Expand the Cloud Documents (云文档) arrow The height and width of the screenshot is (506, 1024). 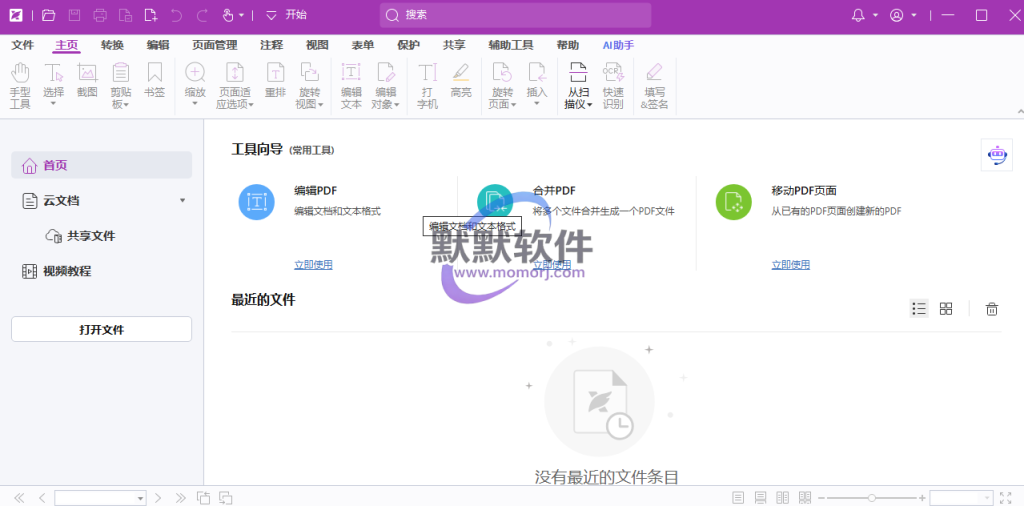tap(182, 200)
